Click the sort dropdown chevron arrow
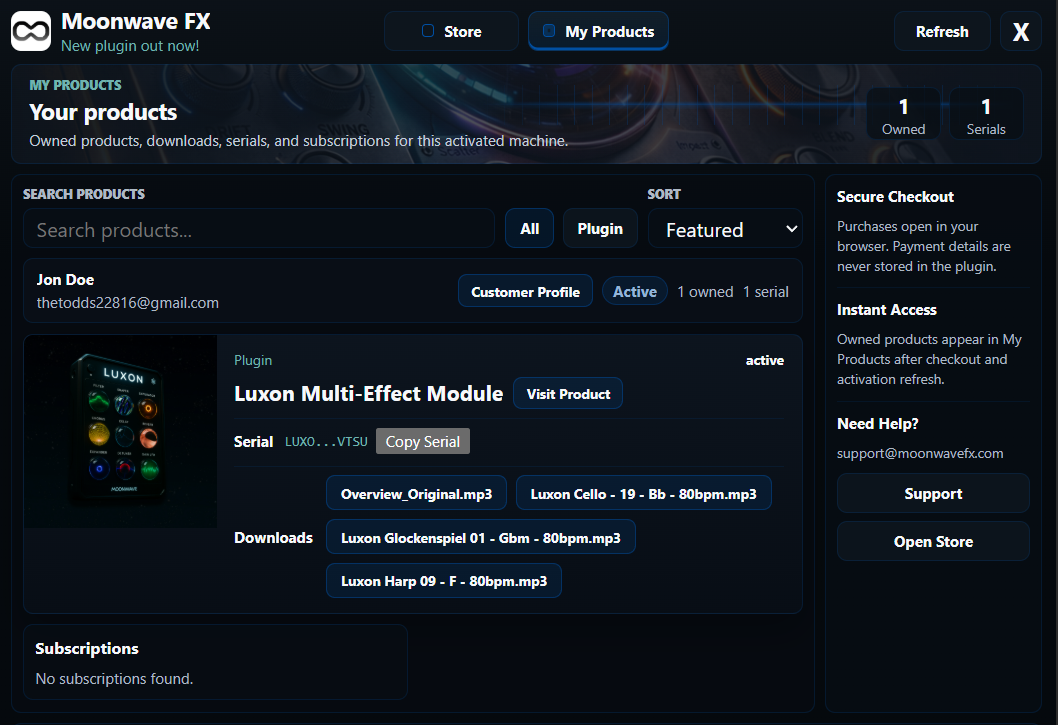The image size is (1058, 725). point(791,229)
